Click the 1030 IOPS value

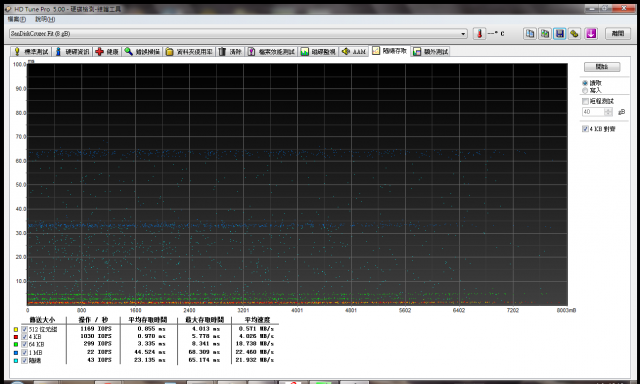click(x=96, y=336)
